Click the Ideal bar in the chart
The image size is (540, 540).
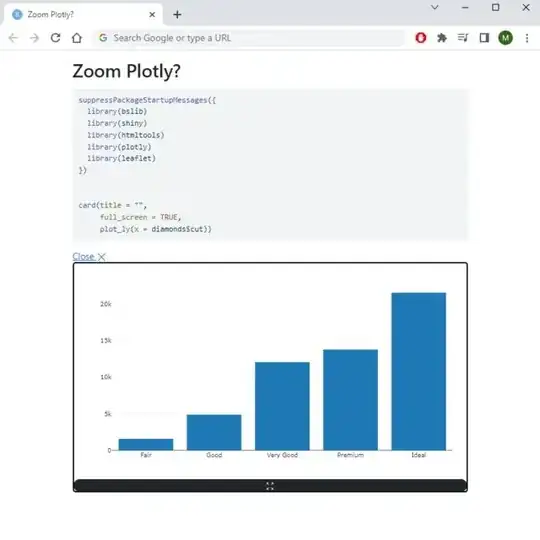[x=419, y=372]
